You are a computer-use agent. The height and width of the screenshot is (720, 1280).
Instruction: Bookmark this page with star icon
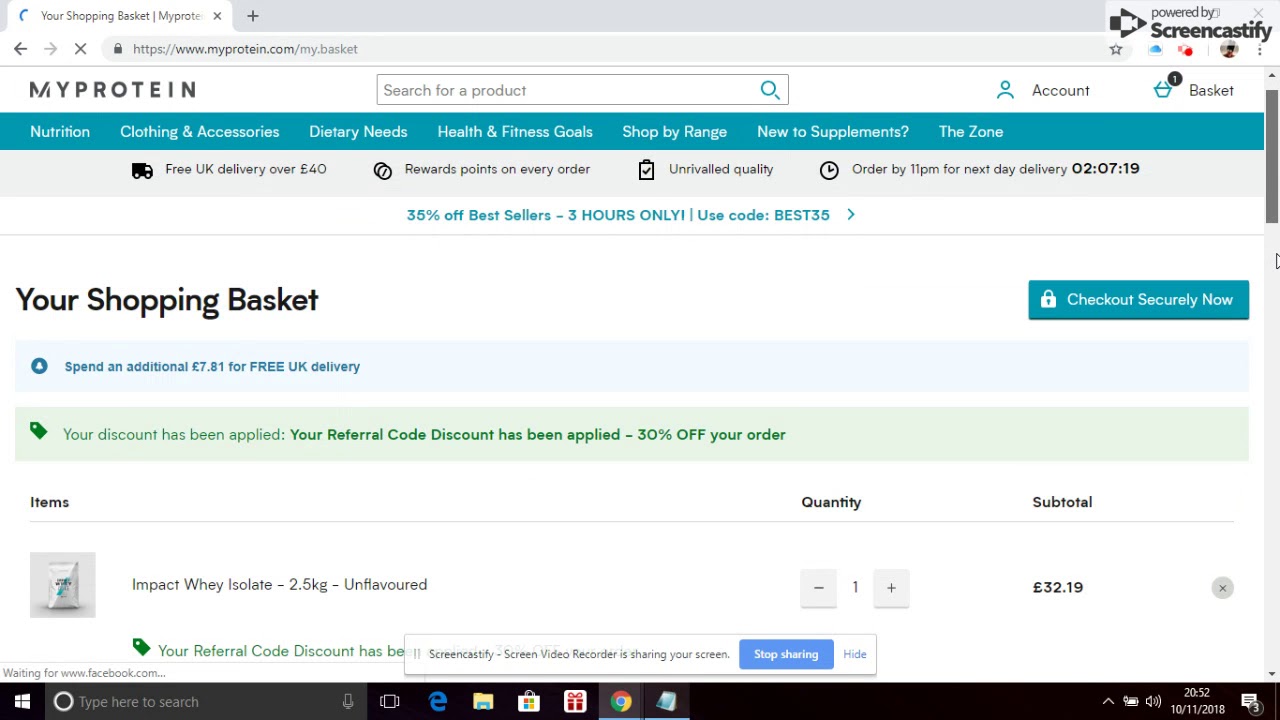pos(1116,49)
